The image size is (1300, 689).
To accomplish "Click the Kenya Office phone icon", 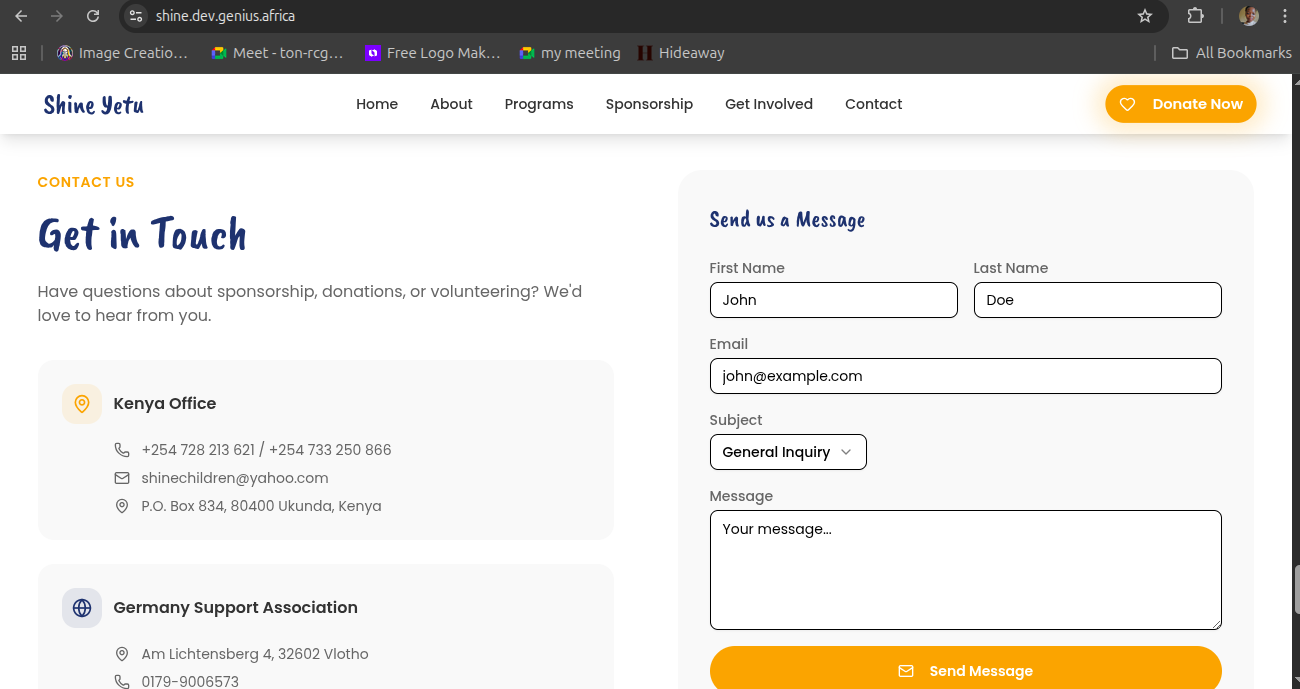I will coord(122,450).
